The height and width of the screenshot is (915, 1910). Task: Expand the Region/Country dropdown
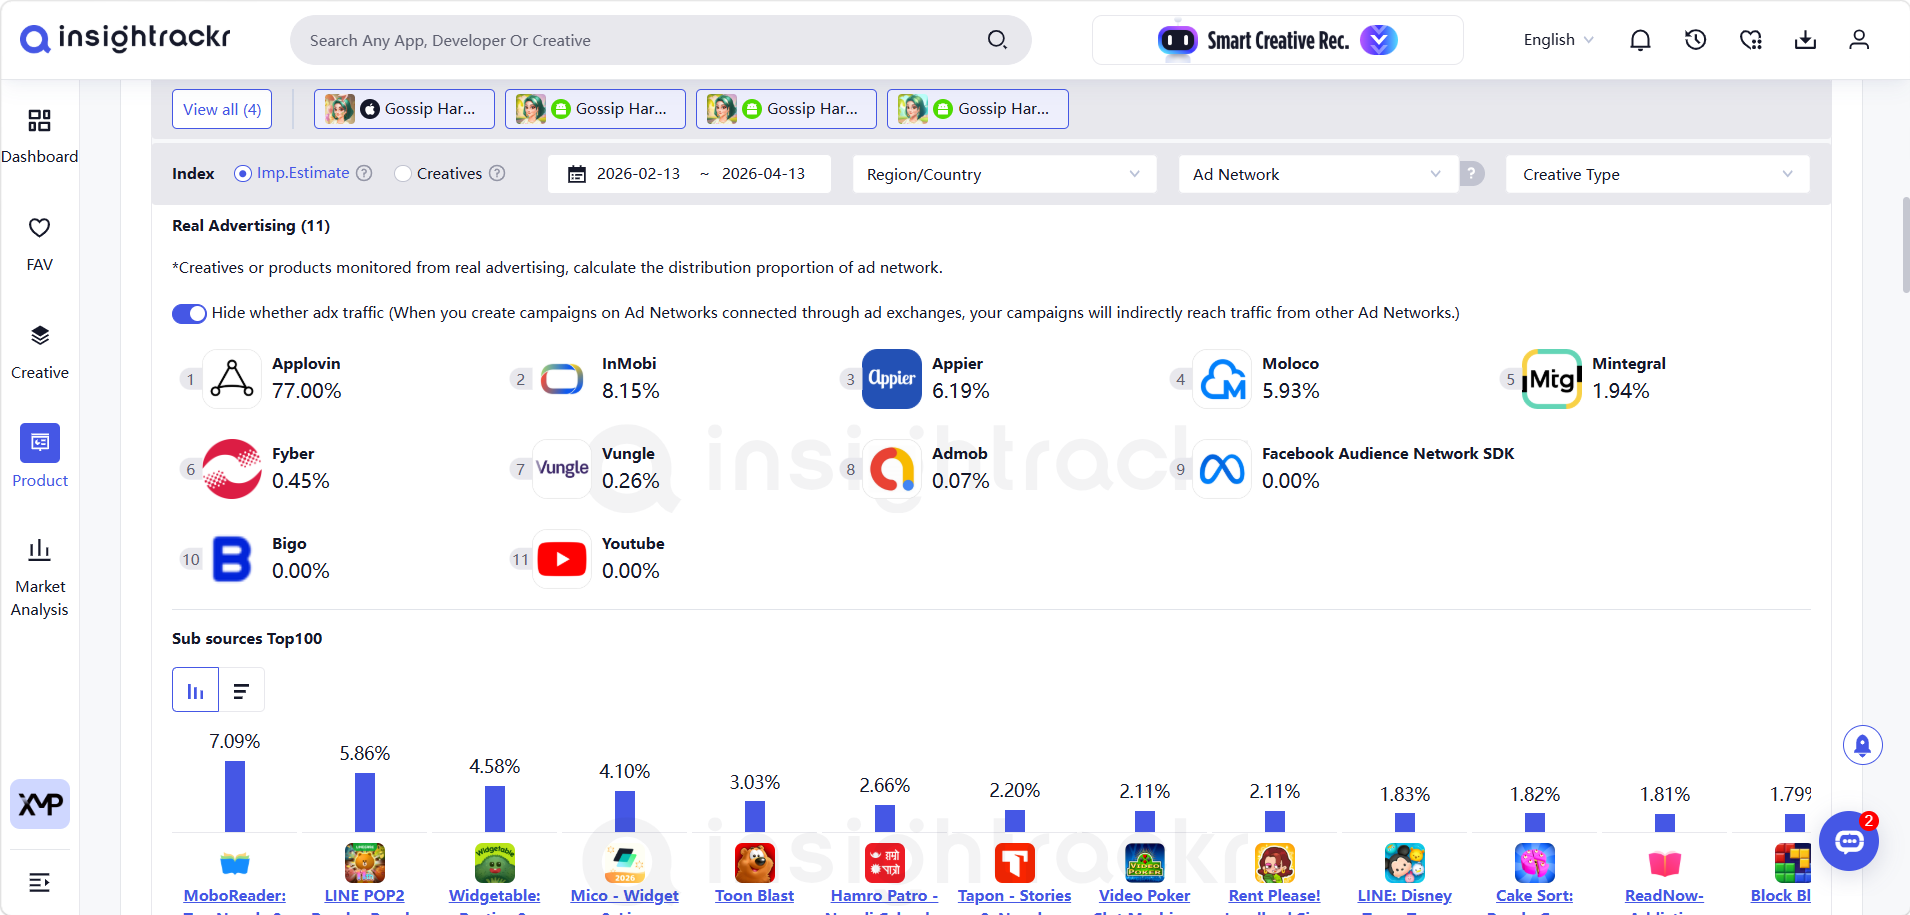[1004, 174]
